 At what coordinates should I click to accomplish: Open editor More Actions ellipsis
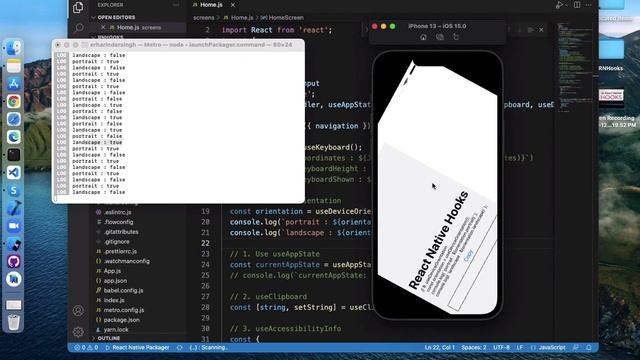click(588, 5)
